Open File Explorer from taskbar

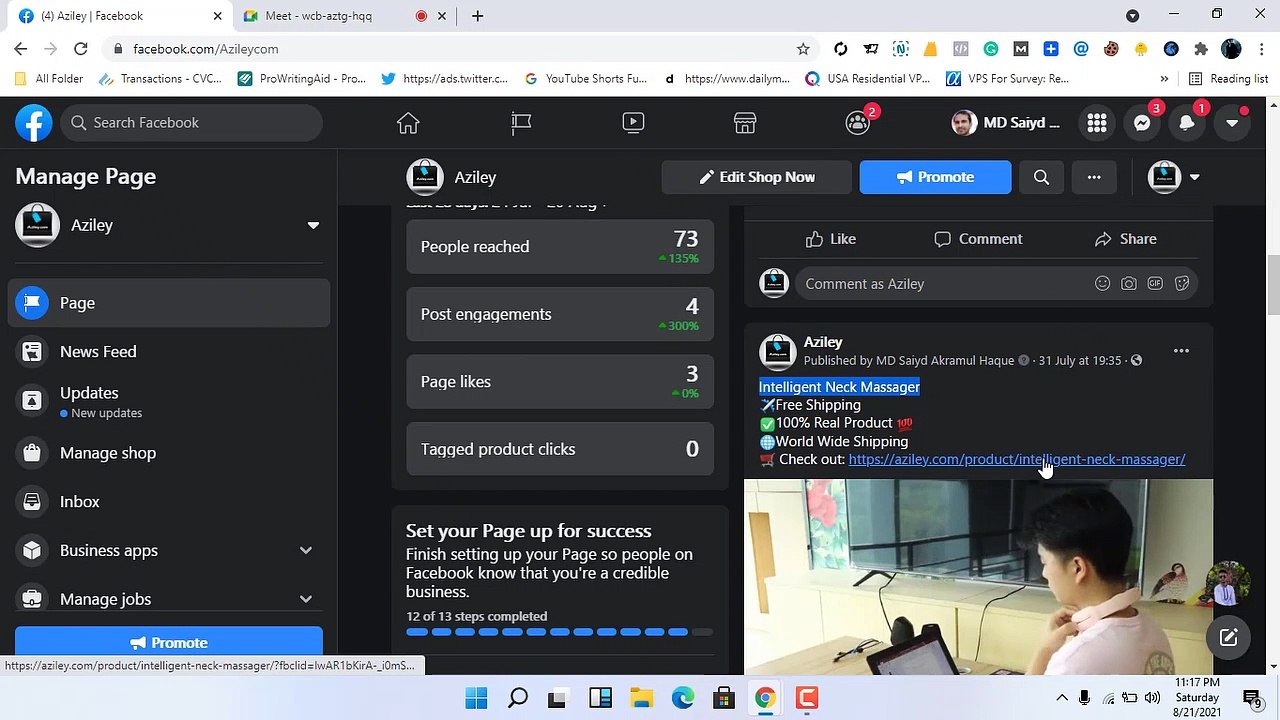tap(641, 698)
